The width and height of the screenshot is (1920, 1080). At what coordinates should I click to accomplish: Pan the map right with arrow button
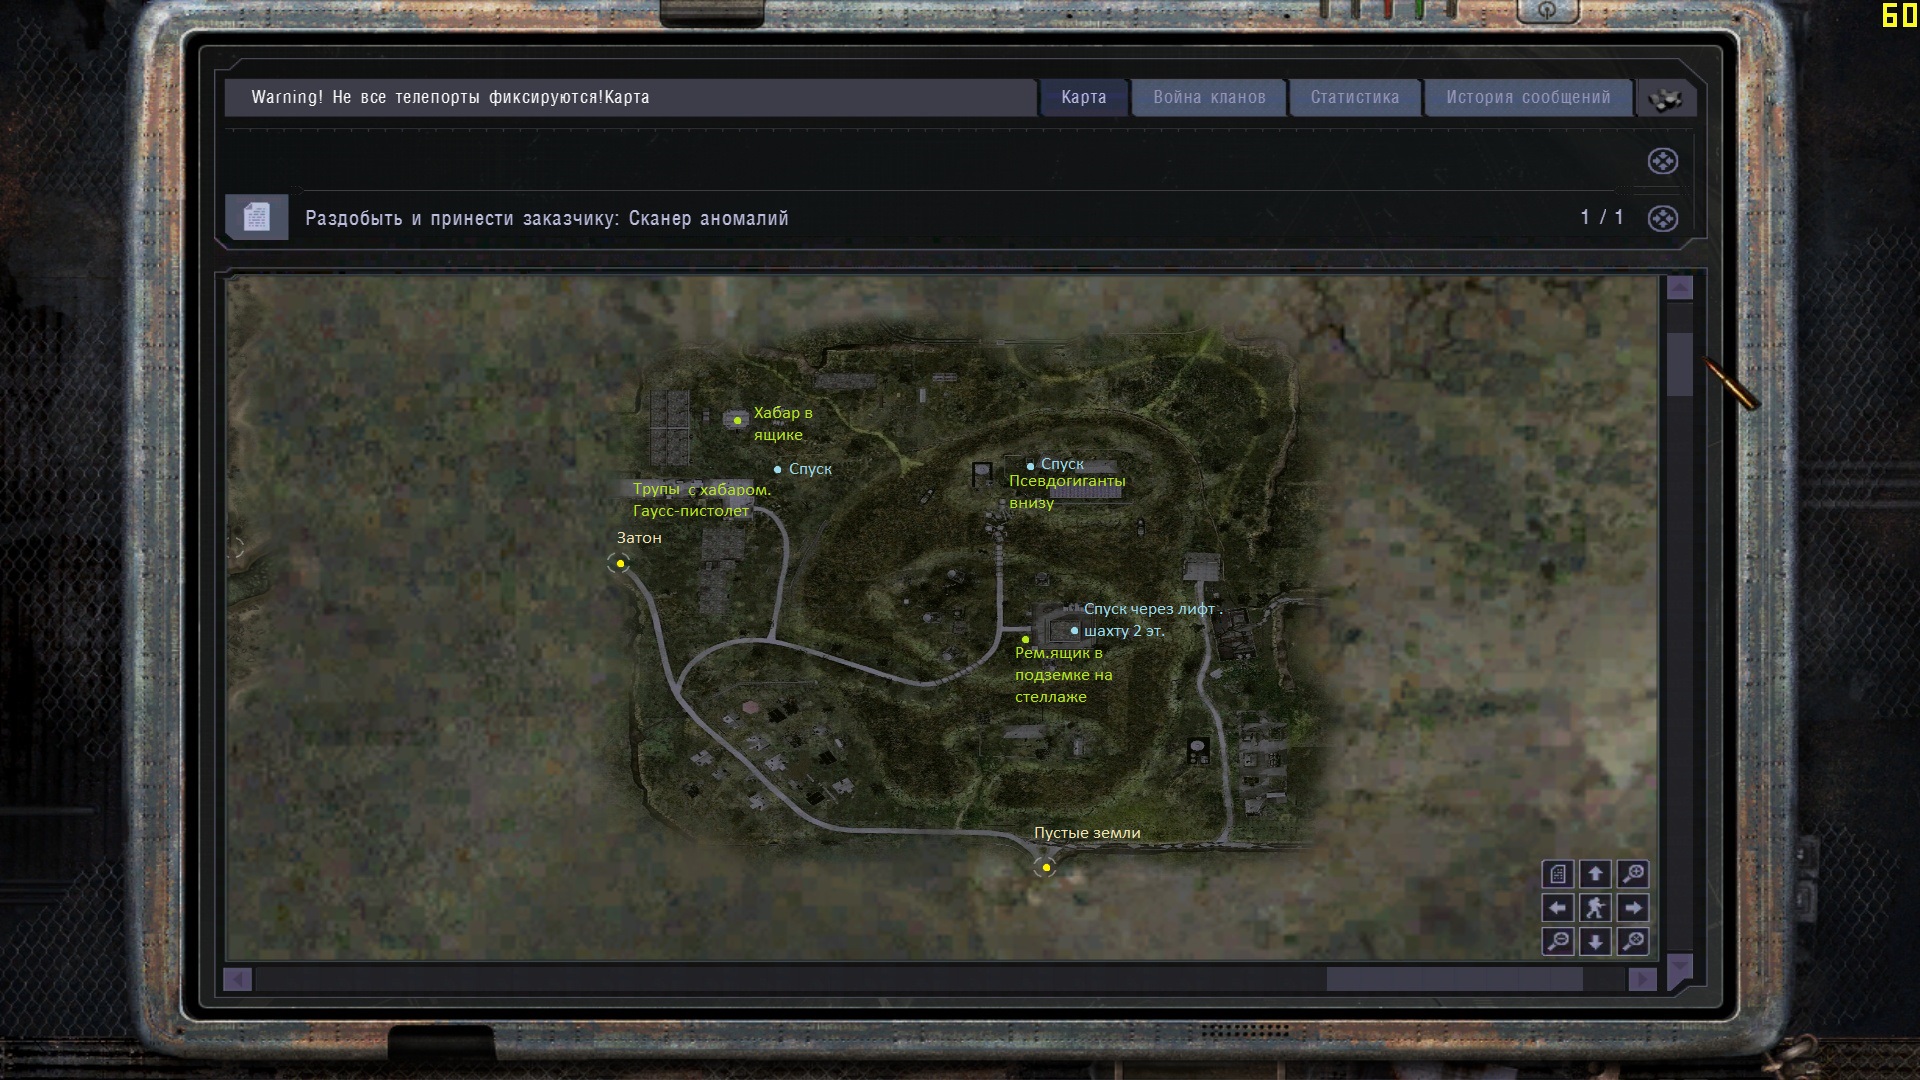[x=1633, y=908]
